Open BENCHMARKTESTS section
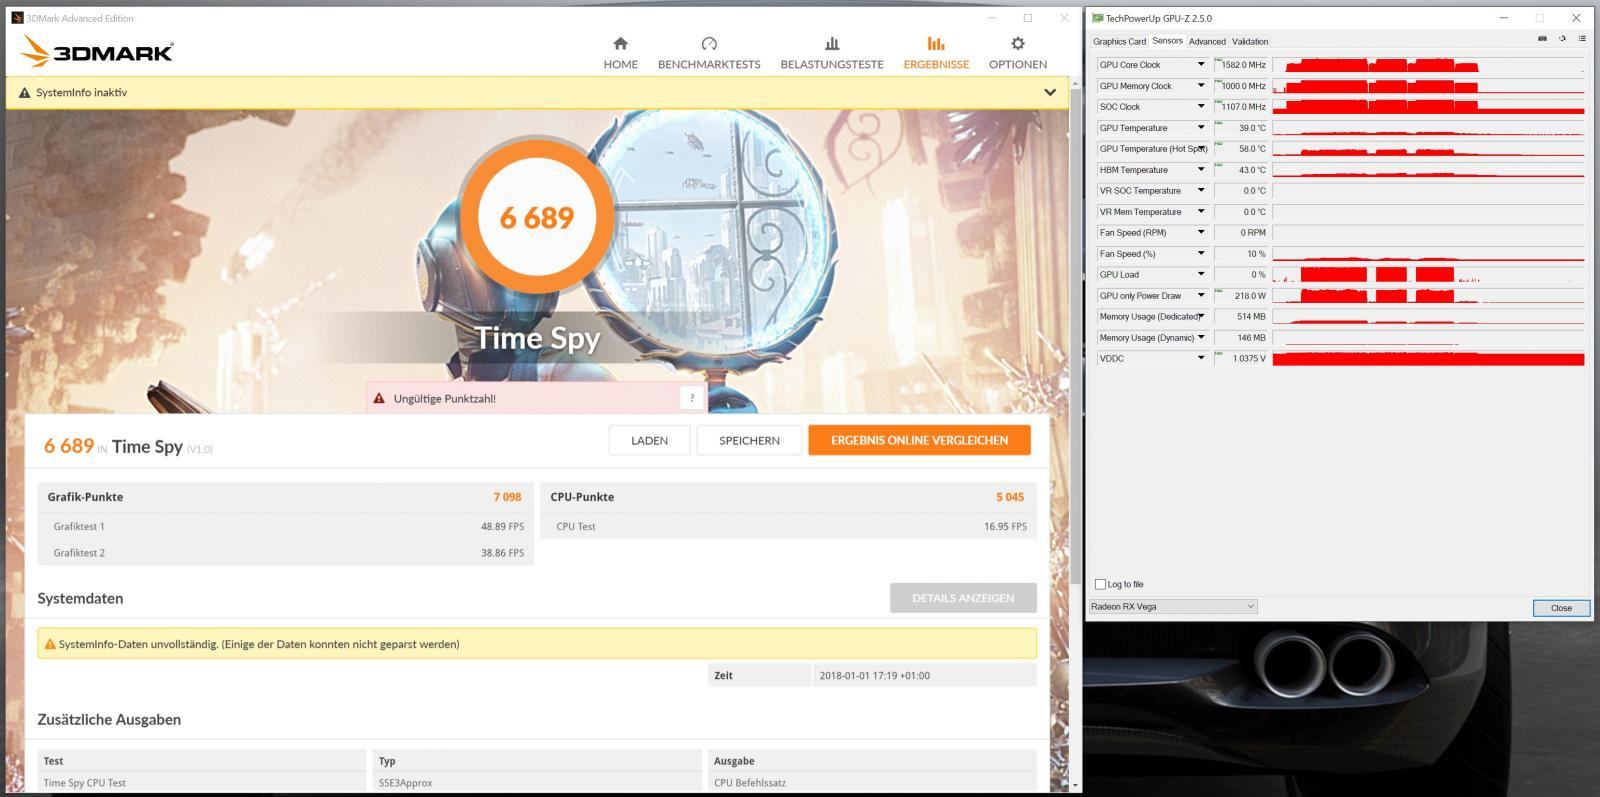Viewport: 1600px width, 797px height. tap(709, 53)
